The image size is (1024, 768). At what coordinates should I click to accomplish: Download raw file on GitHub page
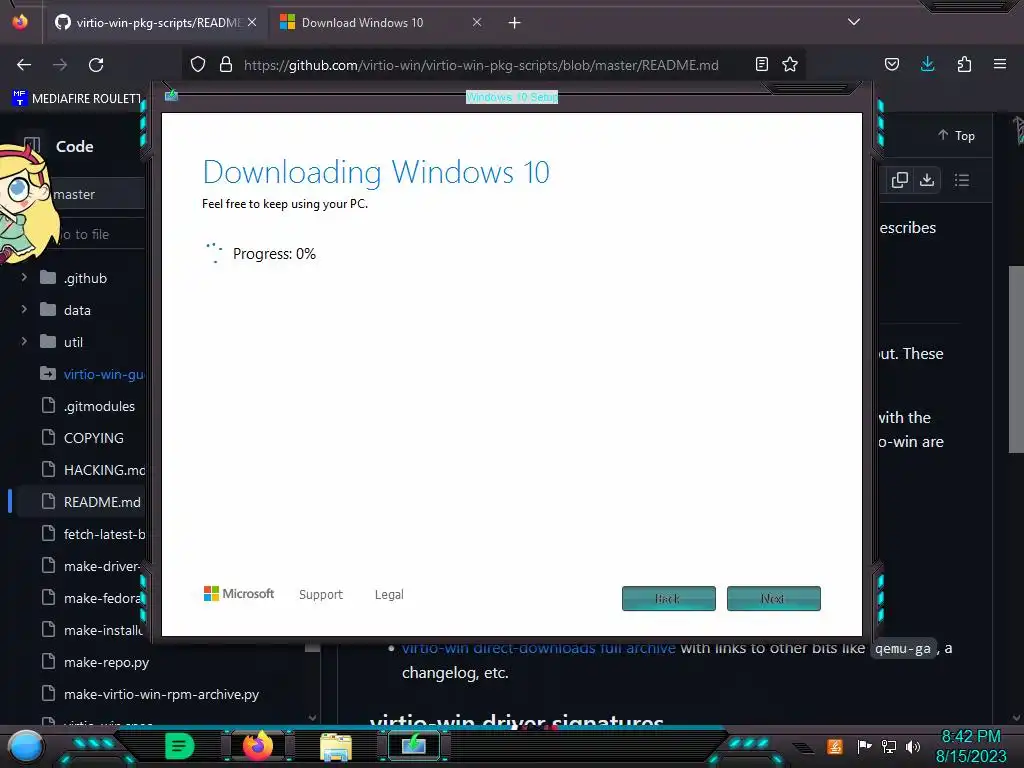click(927, 180)
